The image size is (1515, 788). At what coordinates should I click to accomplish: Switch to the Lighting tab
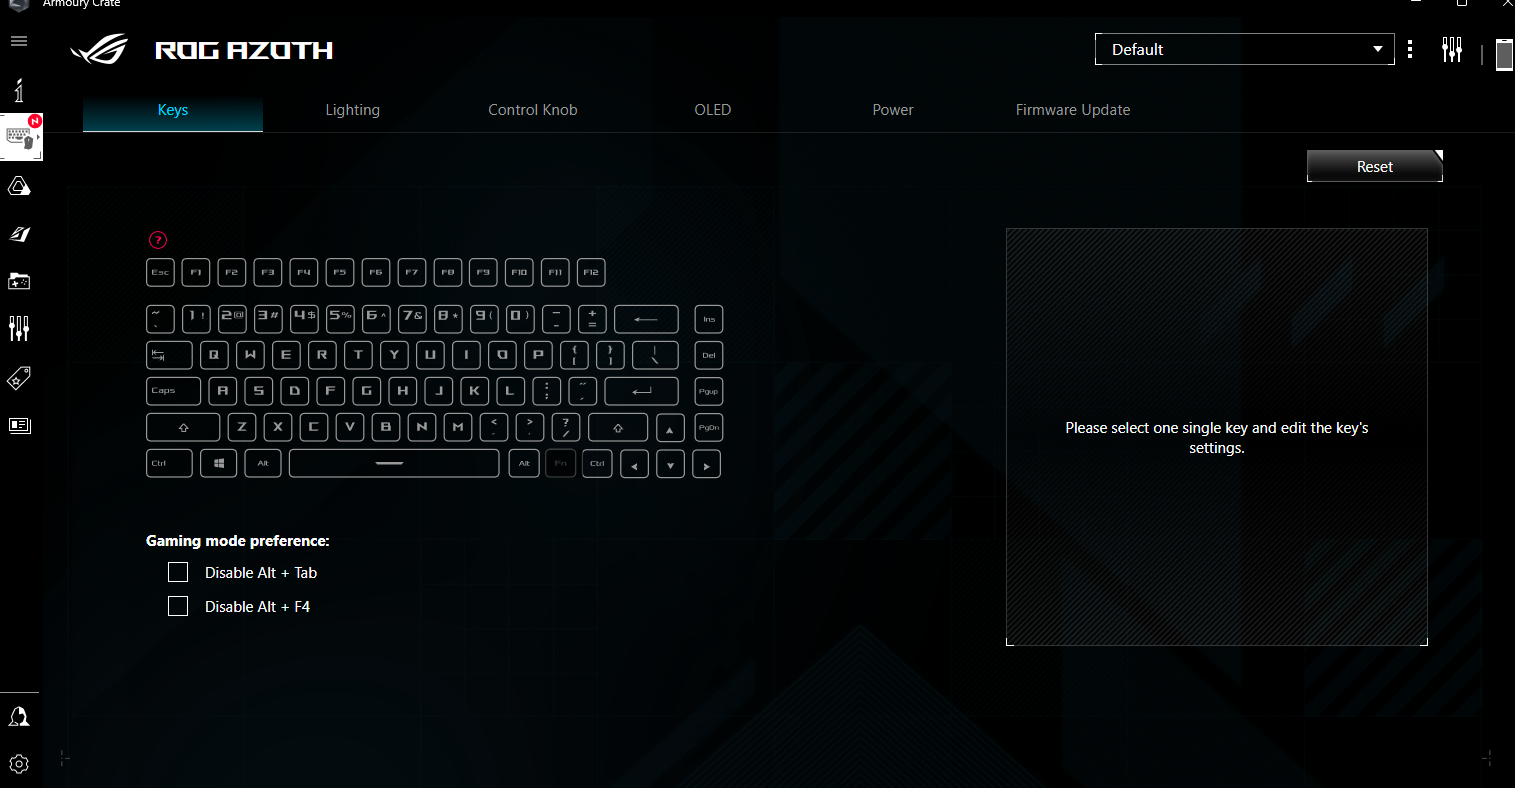tap(352, 110)
